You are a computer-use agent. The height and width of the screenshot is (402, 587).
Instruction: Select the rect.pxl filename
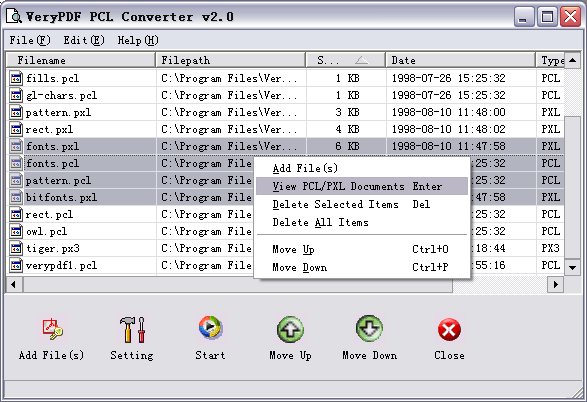coord(49,130)
